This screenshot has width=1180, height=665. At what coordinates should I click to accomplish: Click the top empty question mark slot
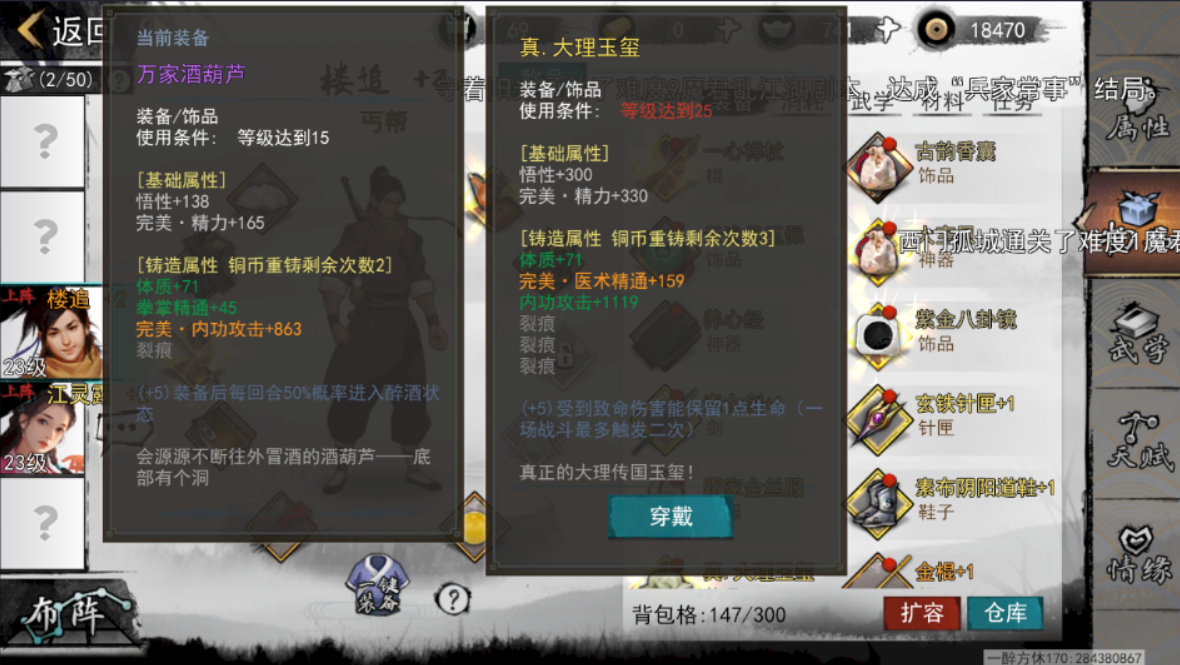point(43,141)
